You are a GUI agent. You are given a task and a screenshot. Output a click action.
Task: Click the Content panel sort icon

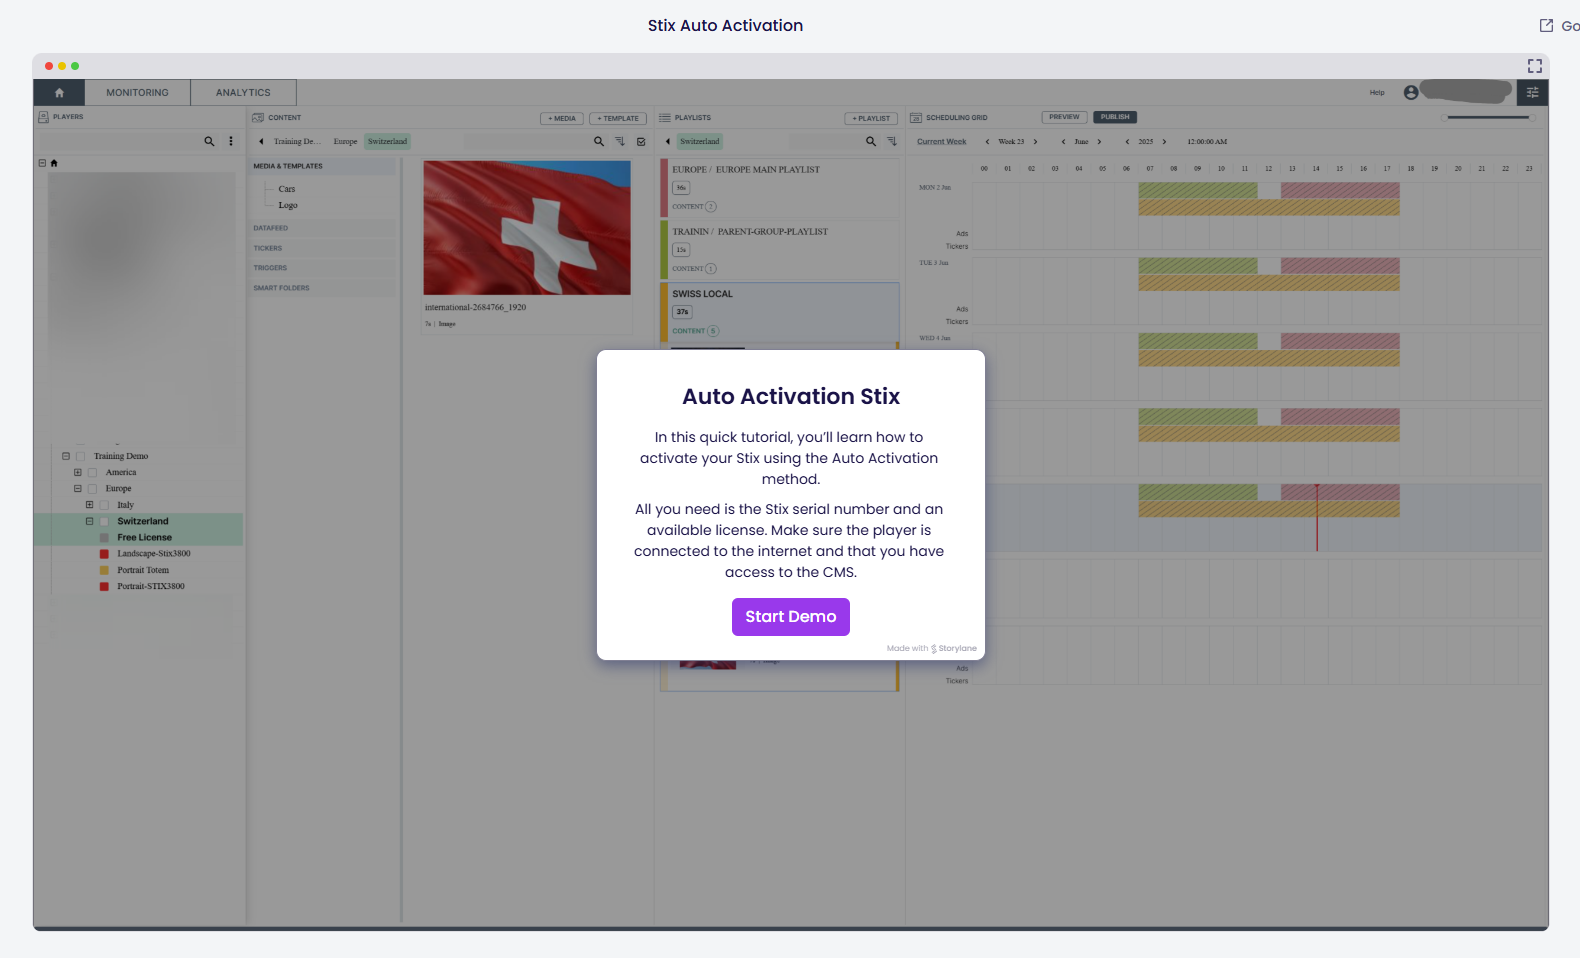[x=620, y=142]
